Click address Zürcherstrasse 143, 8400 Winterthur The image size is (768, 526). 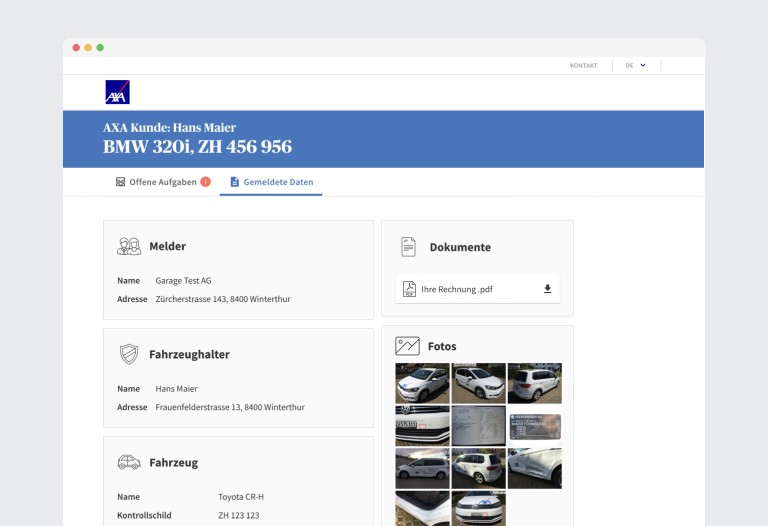point(223,299)
